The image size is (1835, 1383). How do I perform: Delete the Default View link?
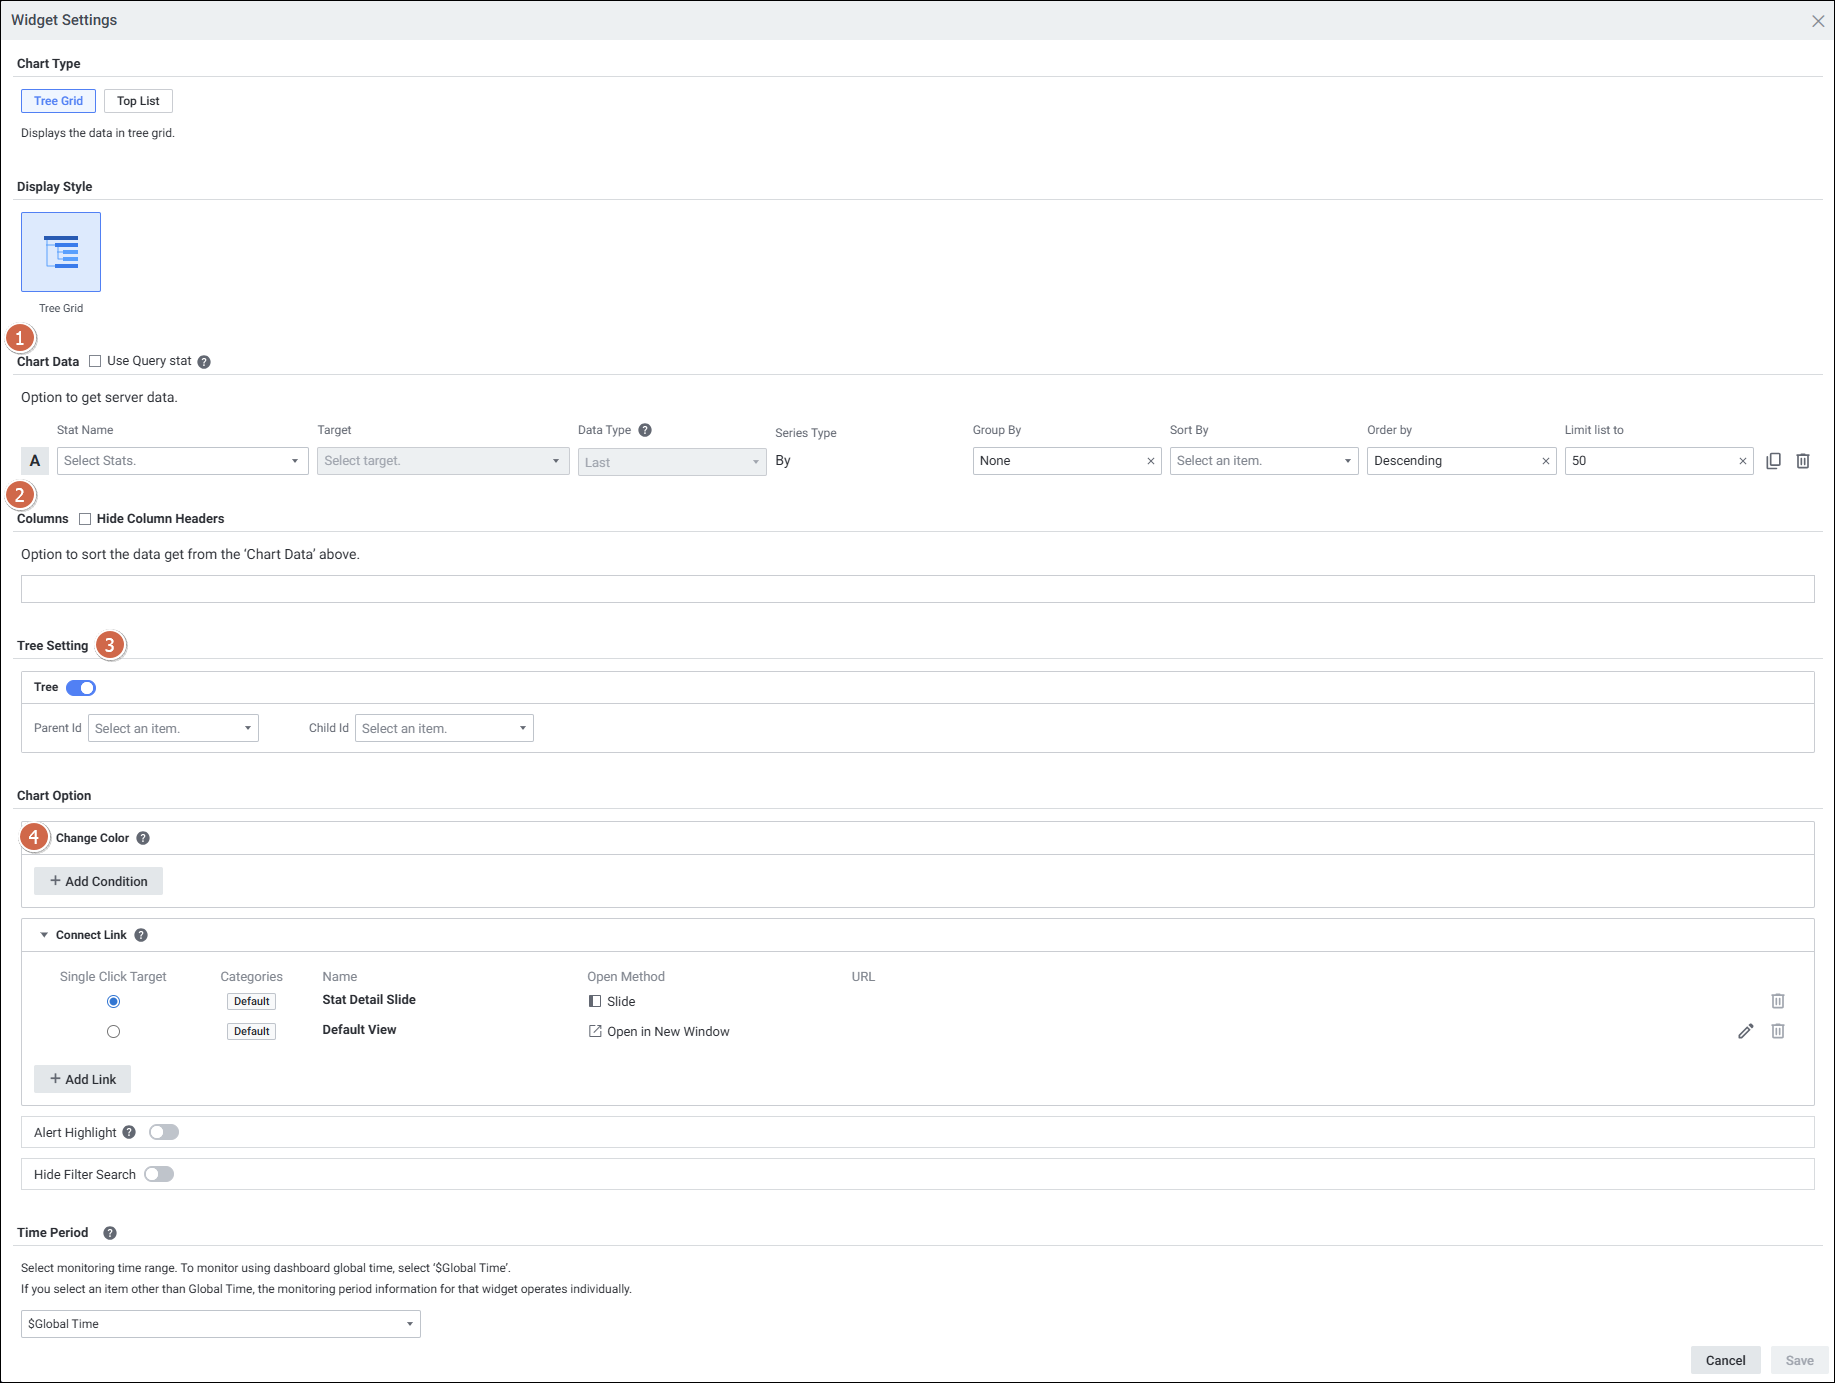click(x=1777, y=1031)
